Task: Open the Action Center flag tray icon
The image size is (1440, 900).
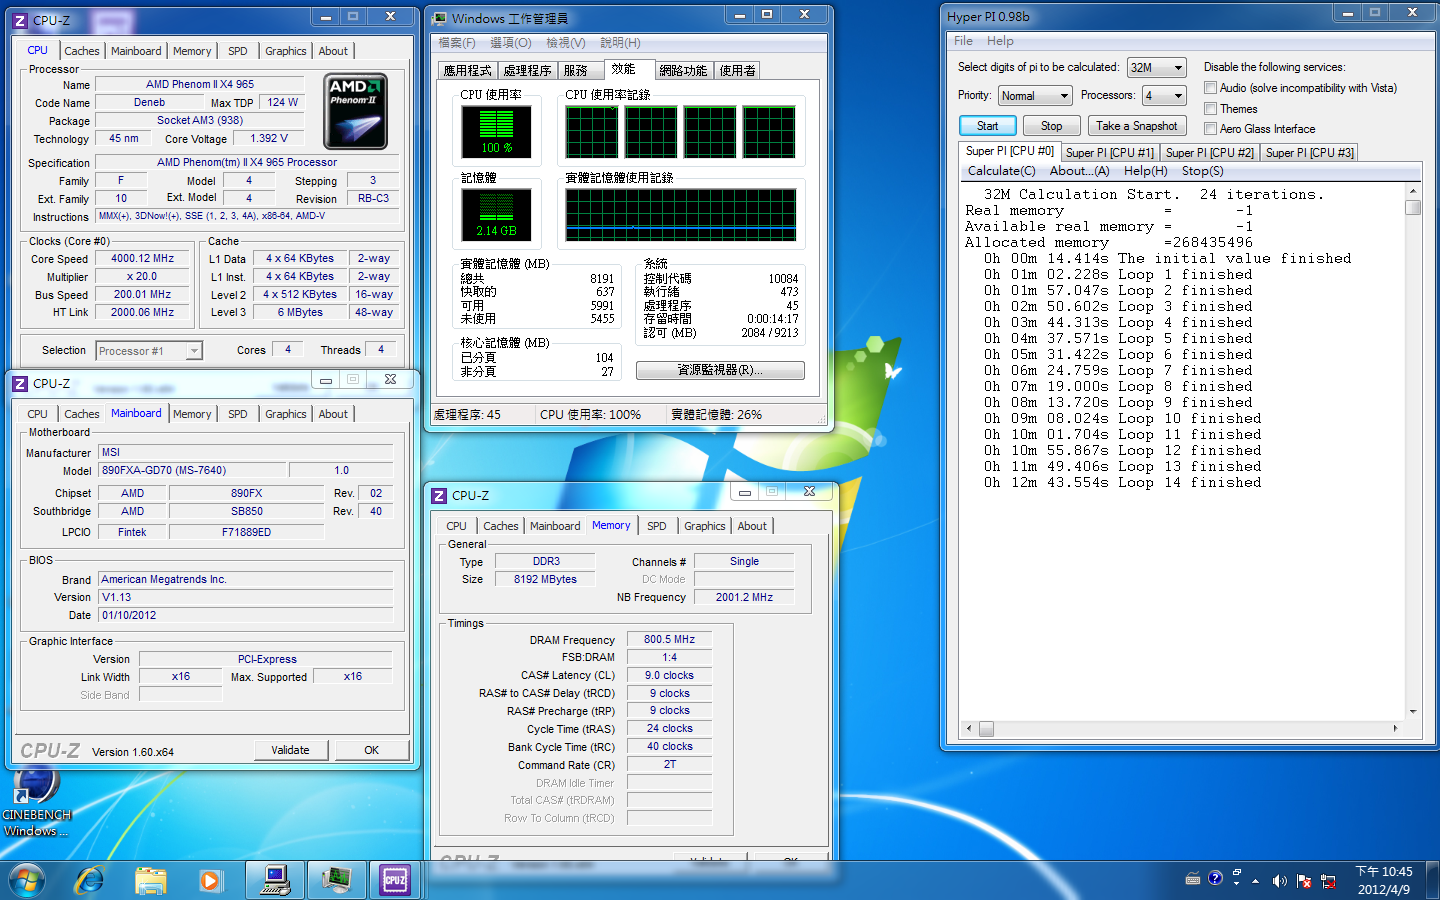Action: pos(1304,881)
